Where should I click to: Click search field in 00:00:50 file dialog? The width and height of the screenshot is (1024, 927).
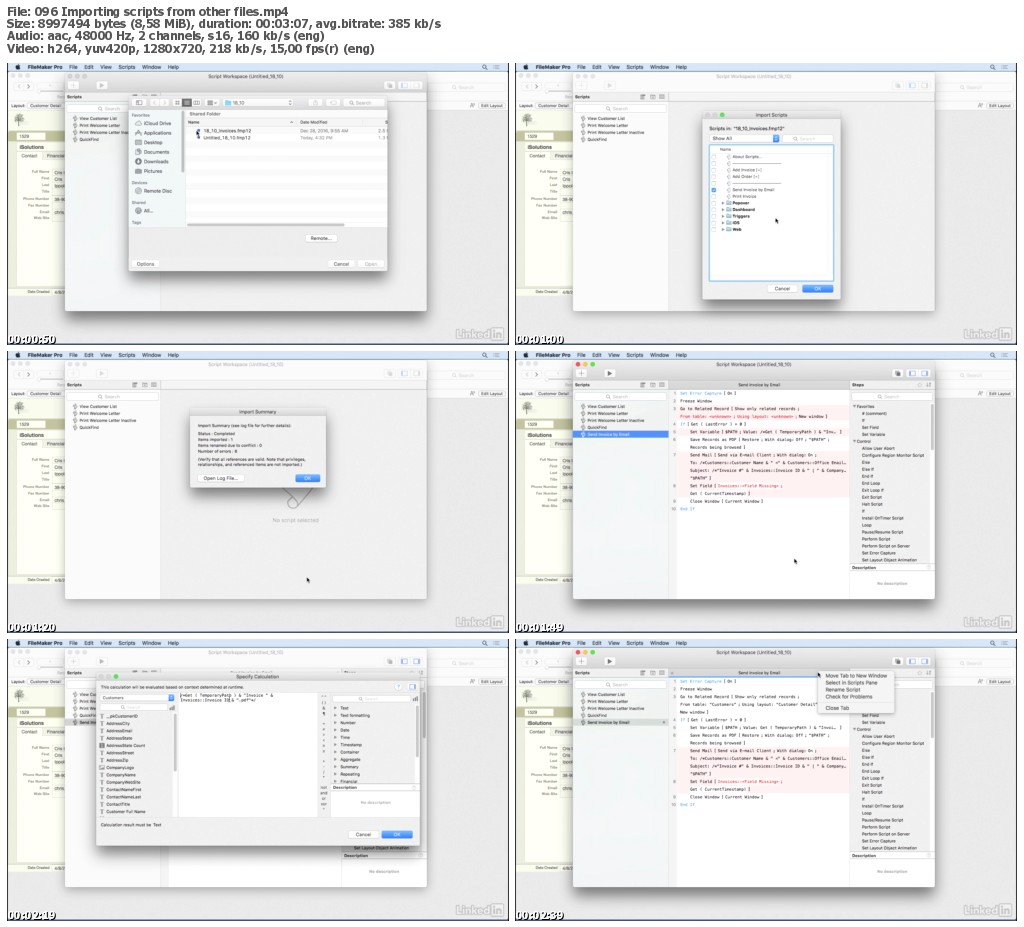(363, 103)
